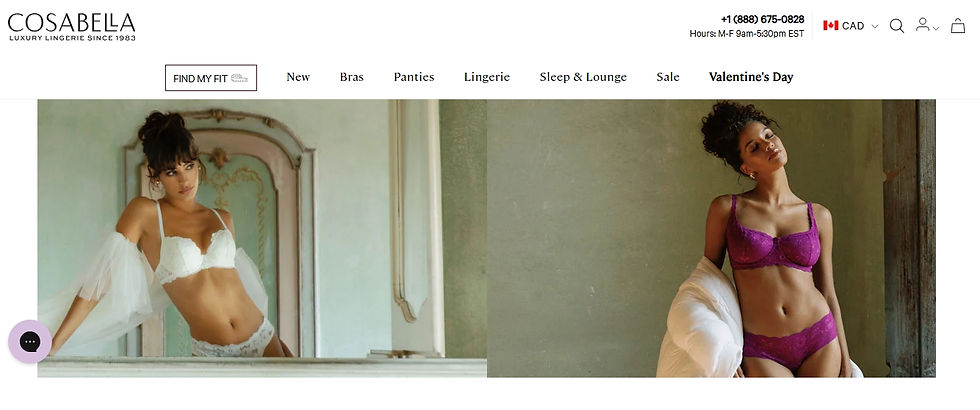Expand the CAD currency dropdown
980x410 pixels.
[x=851, y=26]
